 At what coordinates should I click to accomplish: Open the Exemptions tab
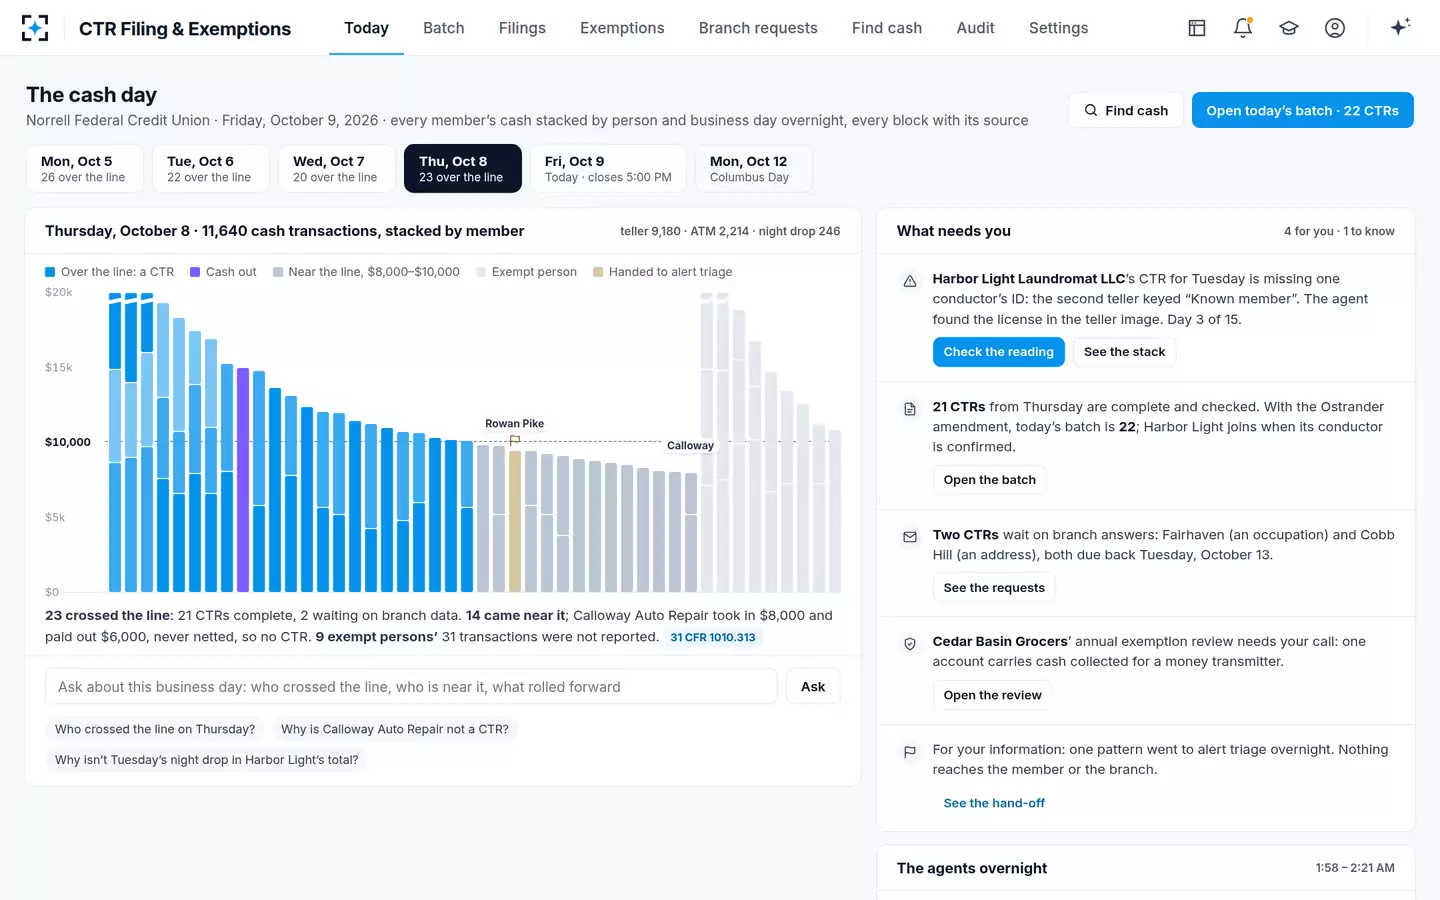[622, 28]
